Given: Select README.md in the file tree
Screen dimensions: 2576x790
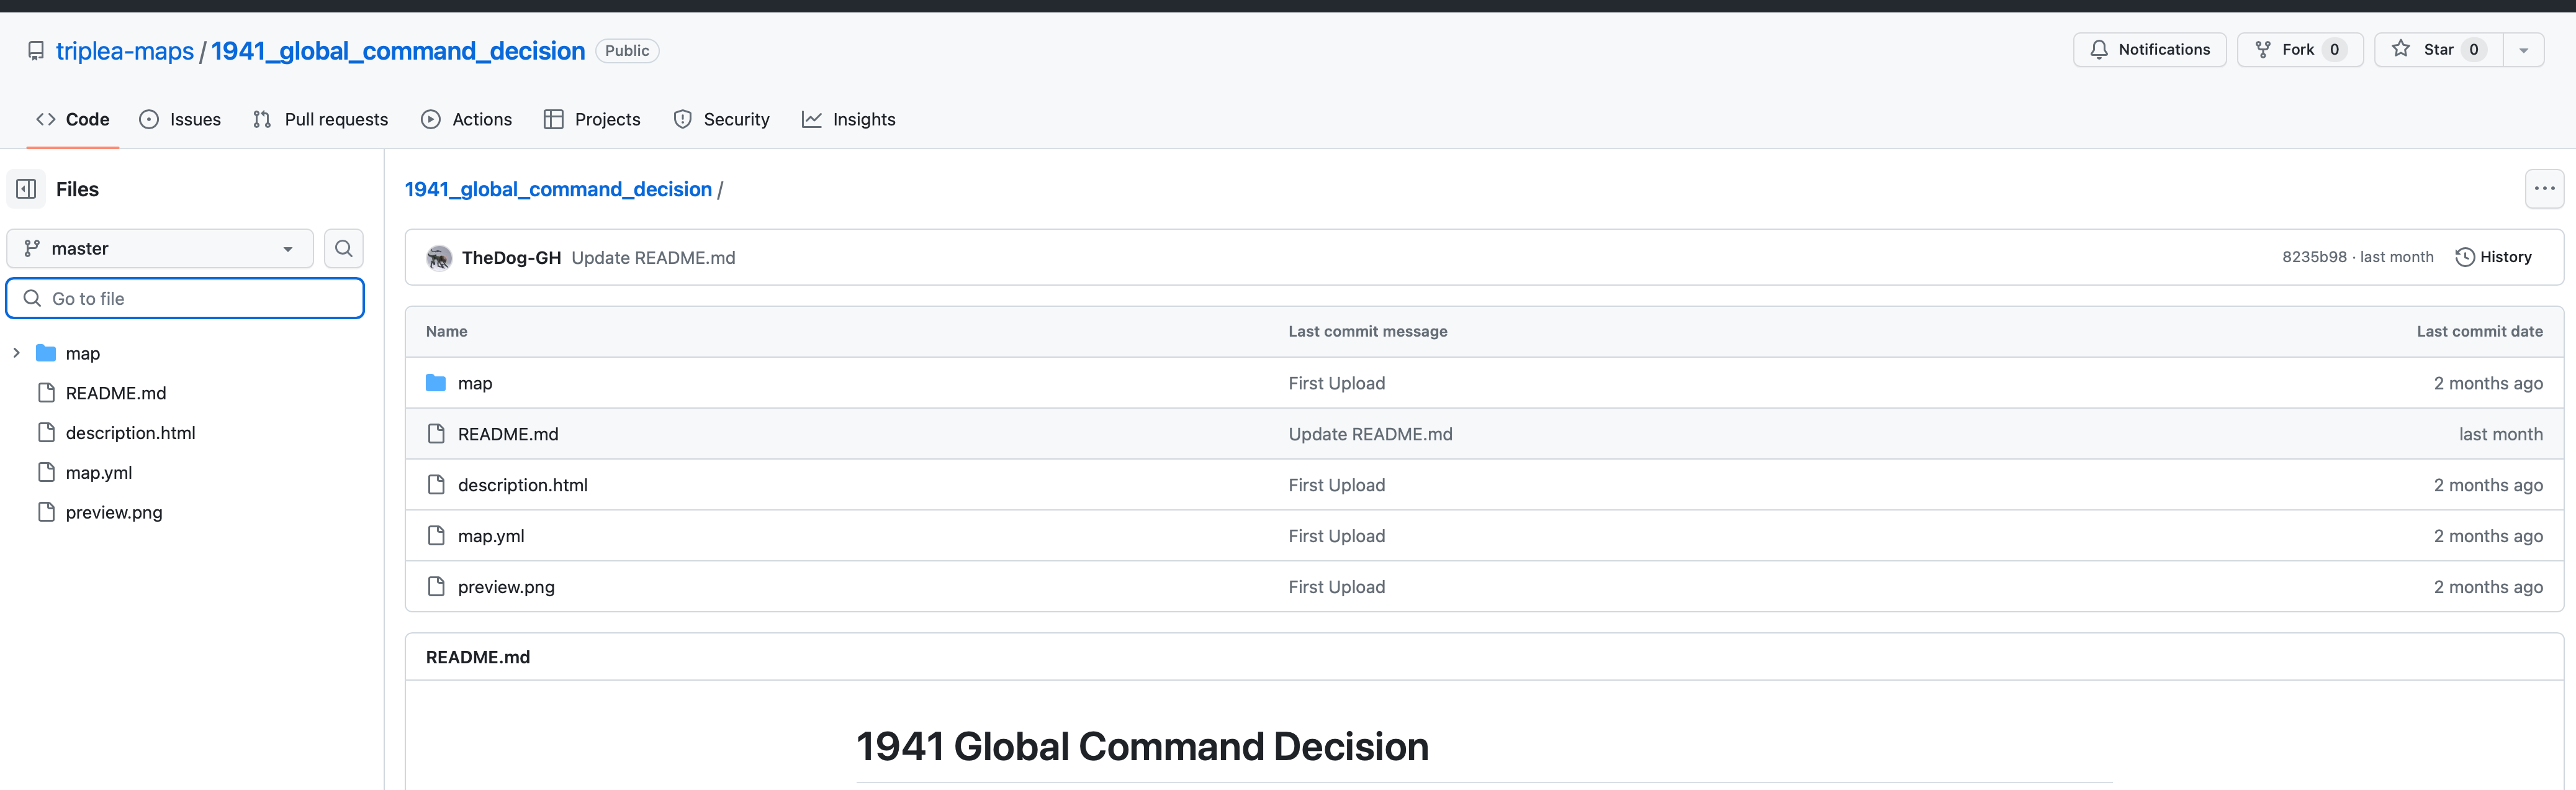Looking at the screenshot, I should 116,393.
